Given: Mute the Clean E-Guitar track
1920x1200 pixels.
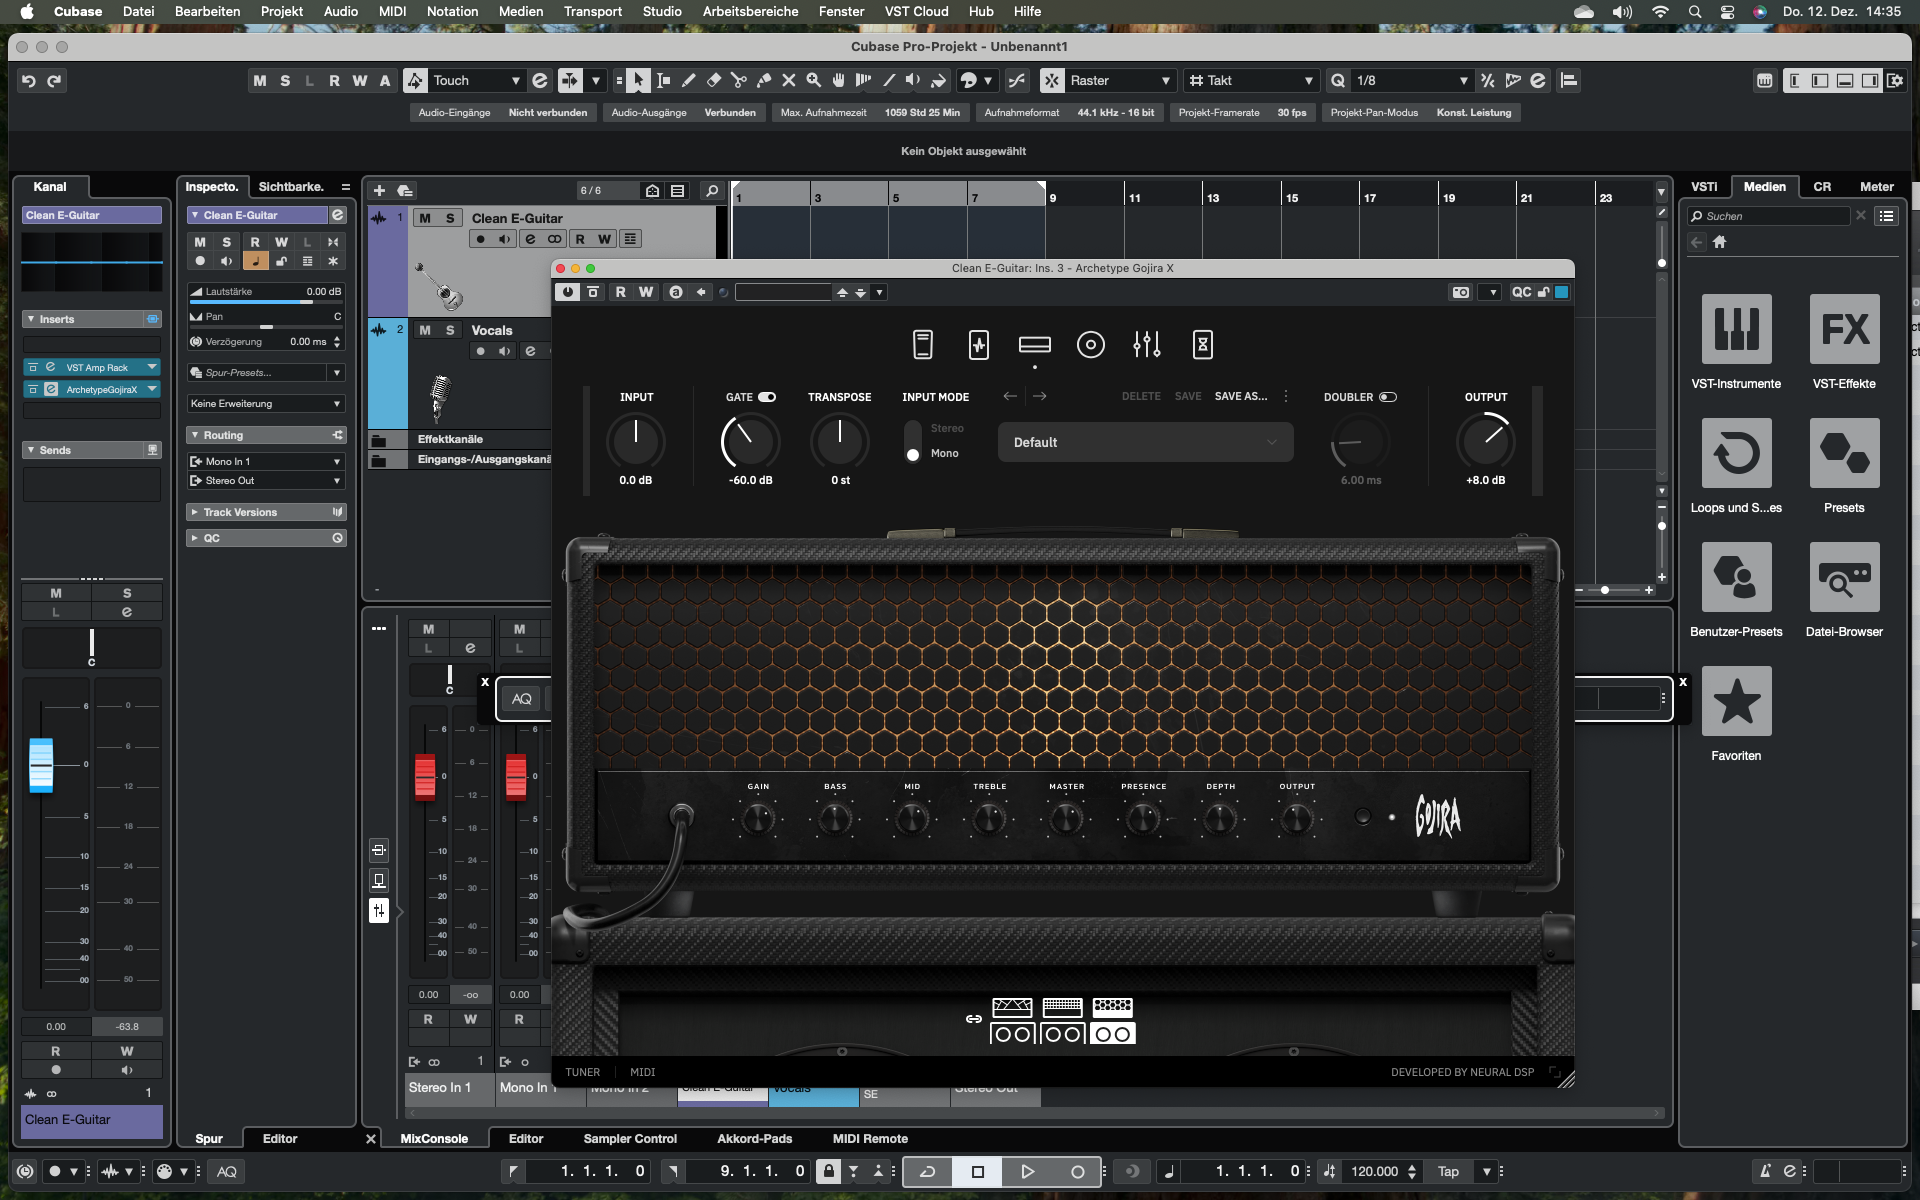Looking at the screenshot, I should coord(425,218).
